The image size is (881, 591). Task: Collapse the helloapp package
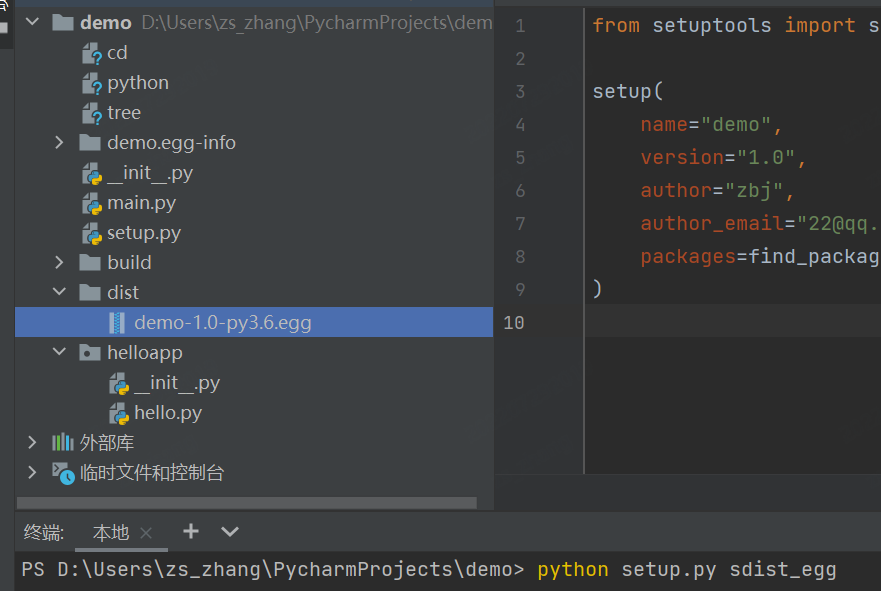coord(60,353)
